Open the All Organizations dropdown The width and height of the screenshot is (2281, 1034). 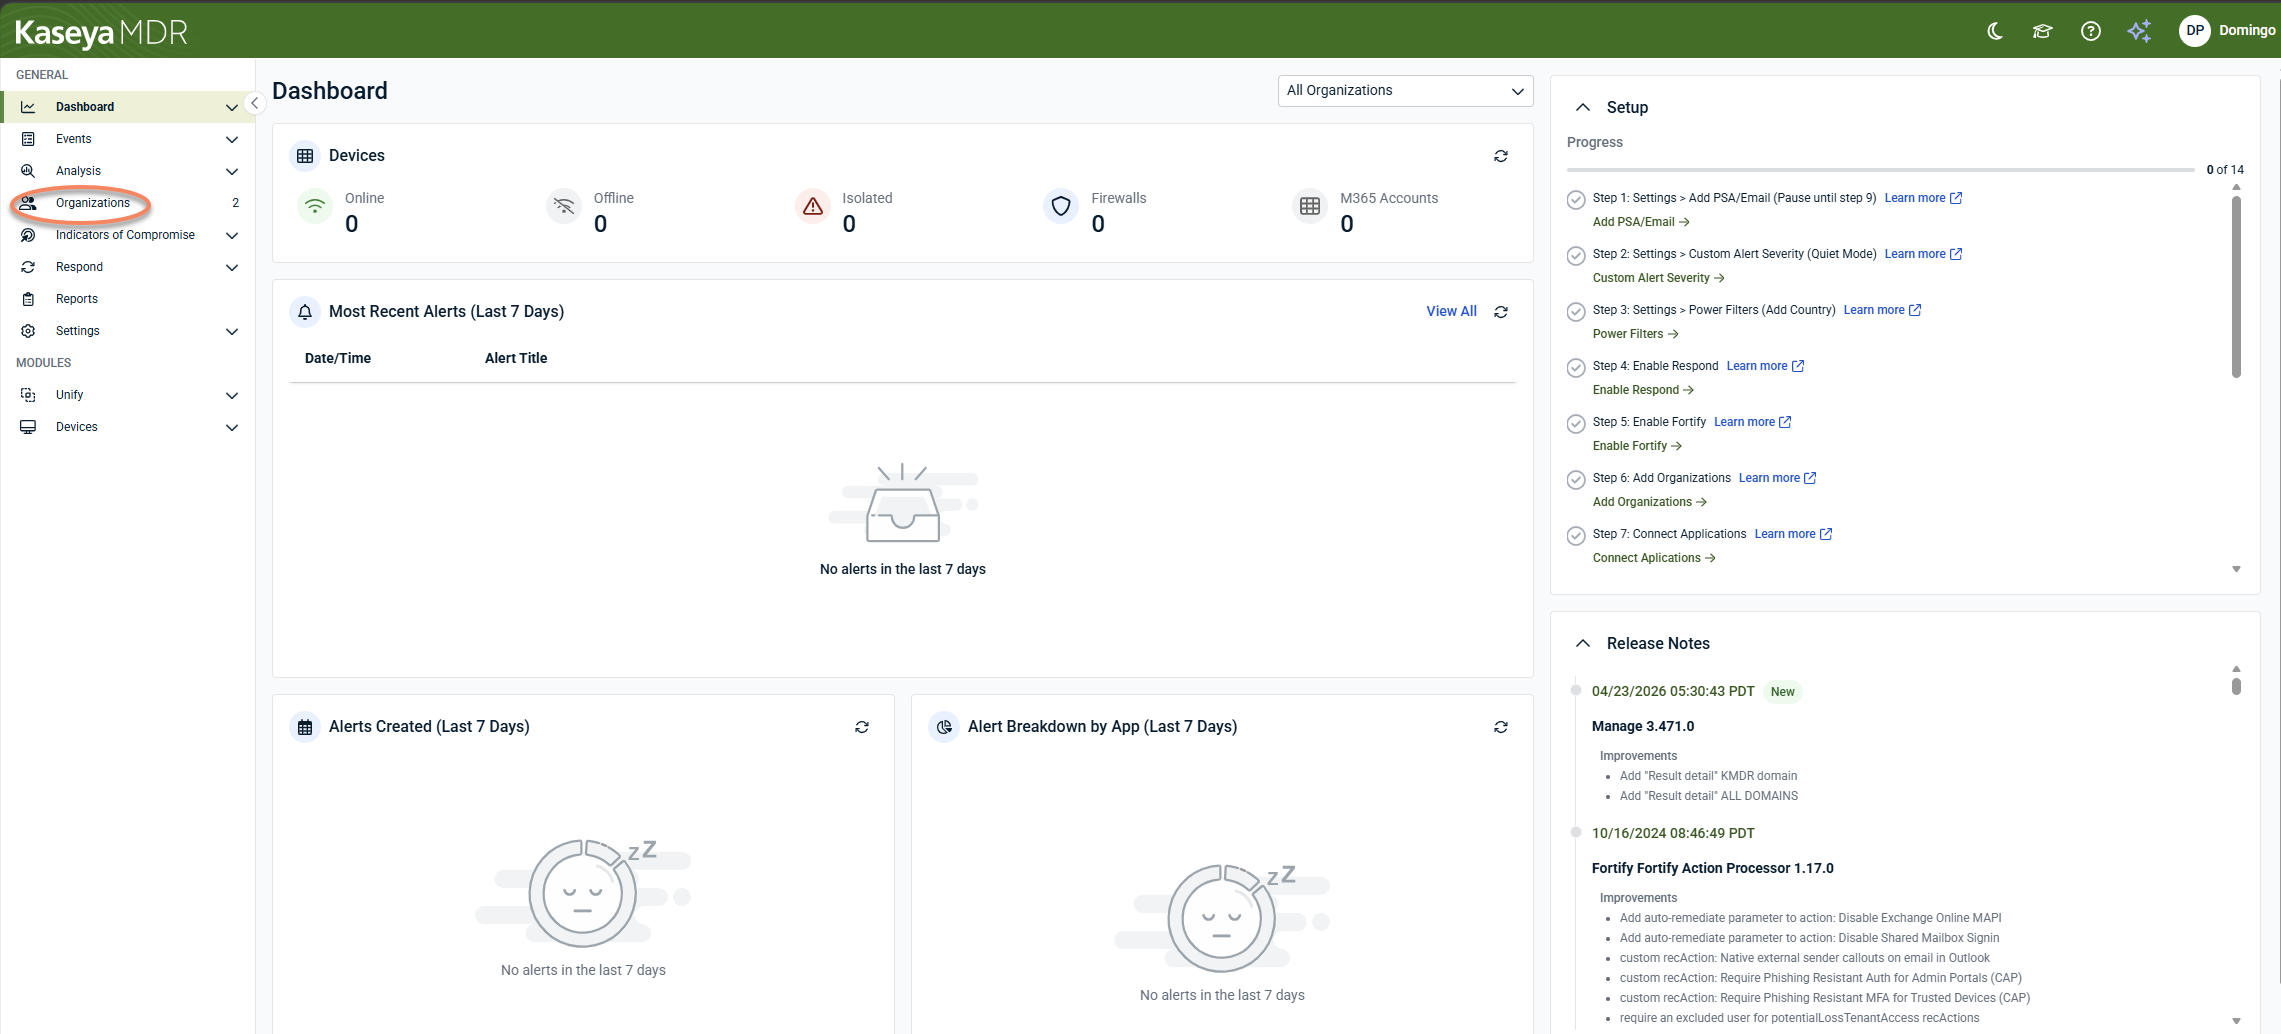1405,91
